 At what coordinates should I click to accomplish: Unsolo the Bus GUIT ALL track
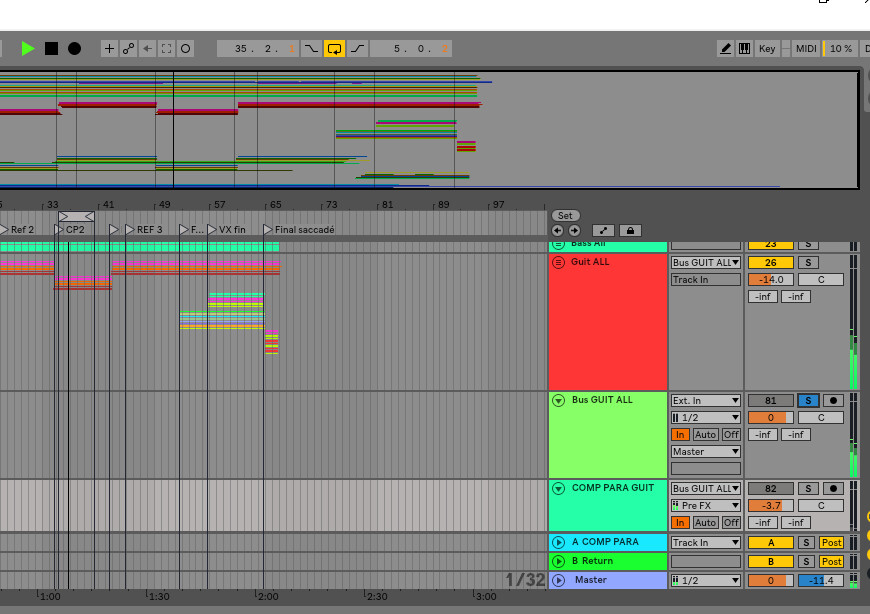[808, 400]
